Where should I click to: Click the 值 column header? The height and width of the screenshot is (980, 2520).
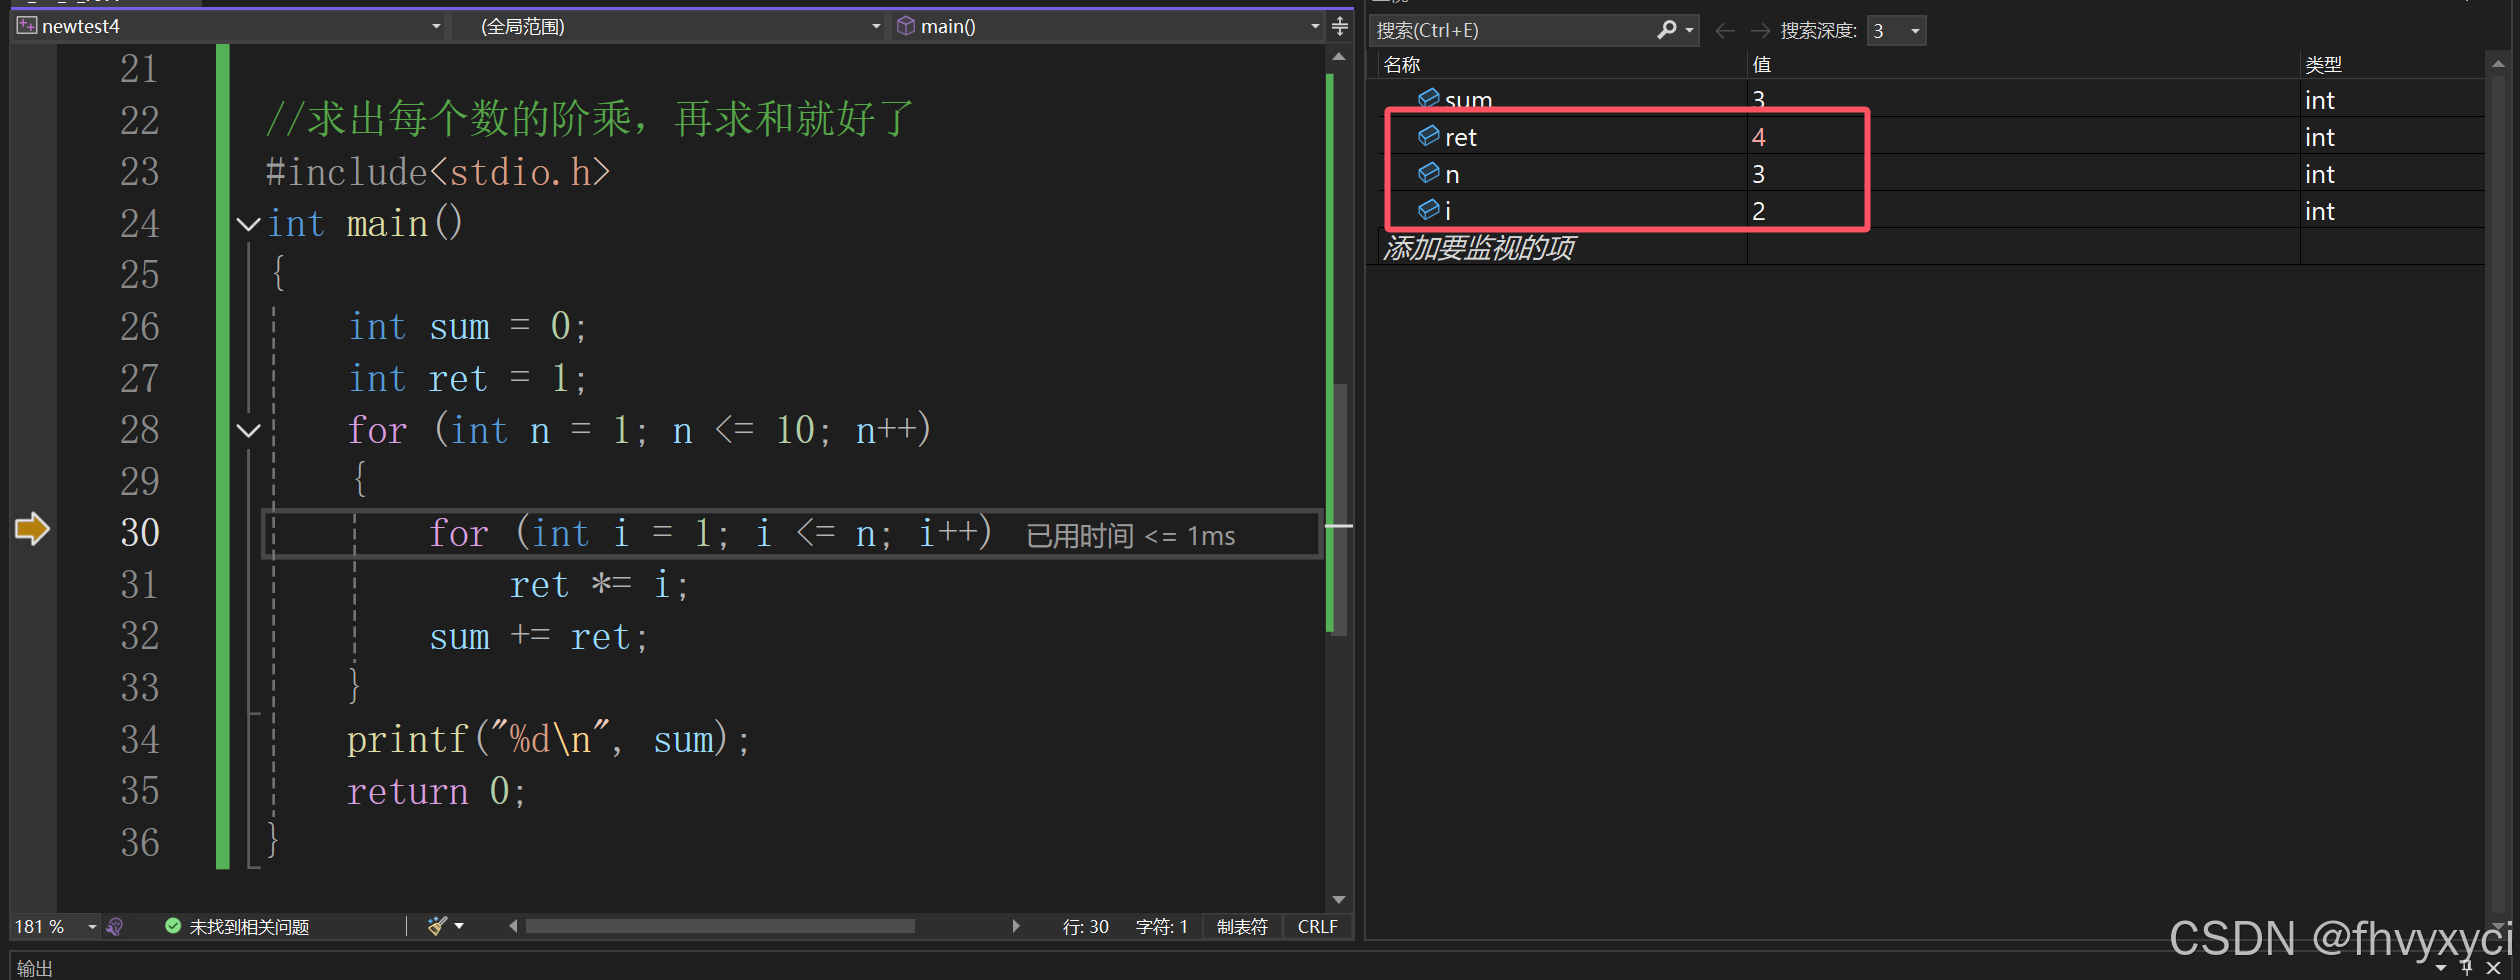(x=1762, y=65)
